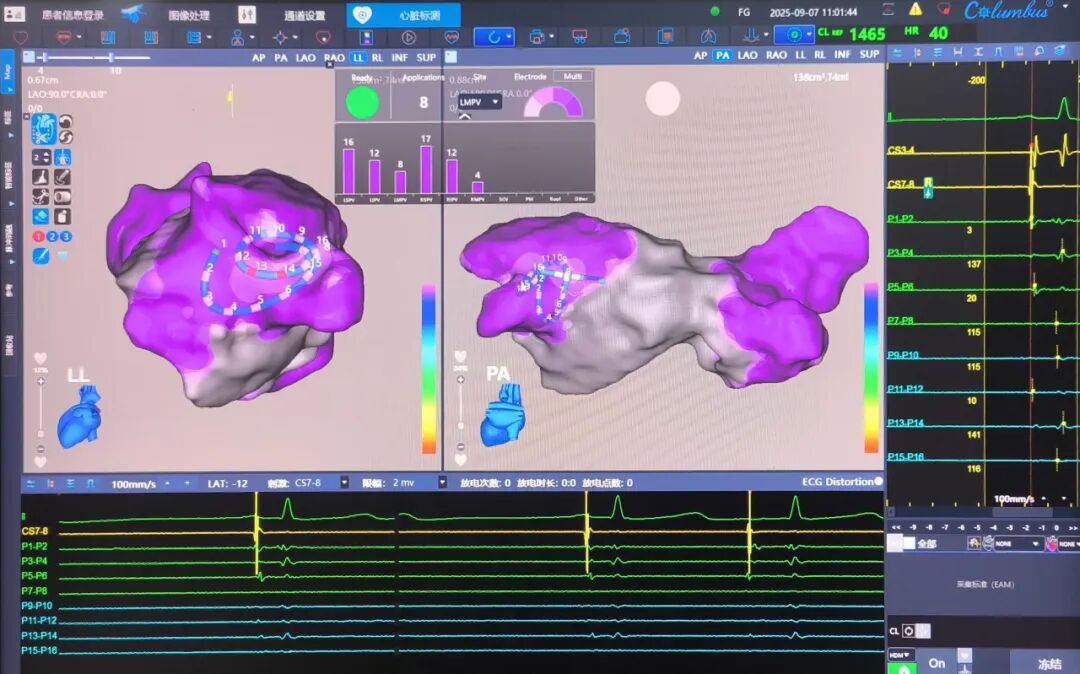This screenshot has width=1080, height=674.
Task: Click the Map sidebar tab on left edge
Action: click(8, 71)
